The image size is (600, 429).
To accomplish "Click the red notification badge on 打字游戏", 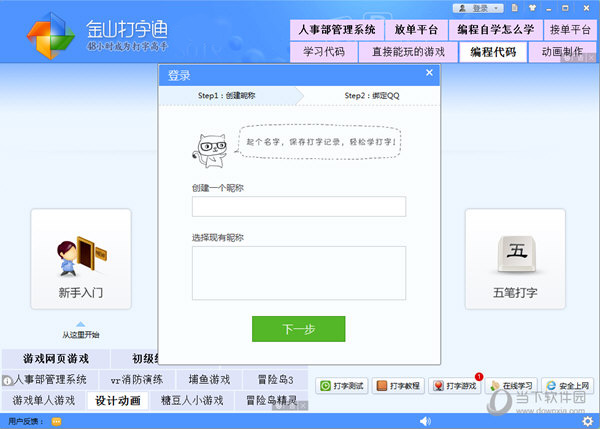I will click(x=479, y=377).
